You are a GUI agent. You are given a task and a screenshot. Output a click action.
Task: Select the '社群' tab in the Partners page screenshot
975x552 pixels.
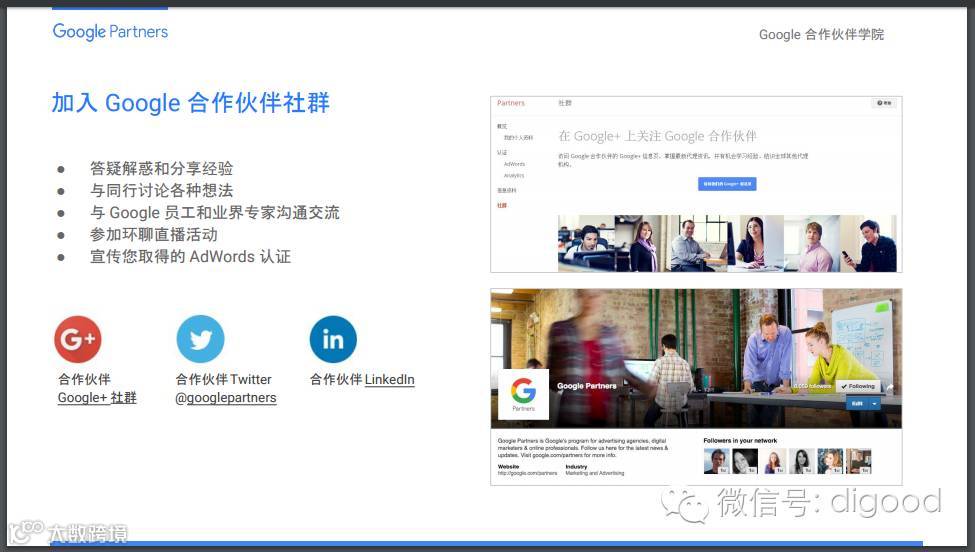pyautogui.click(x=565, y=103)
